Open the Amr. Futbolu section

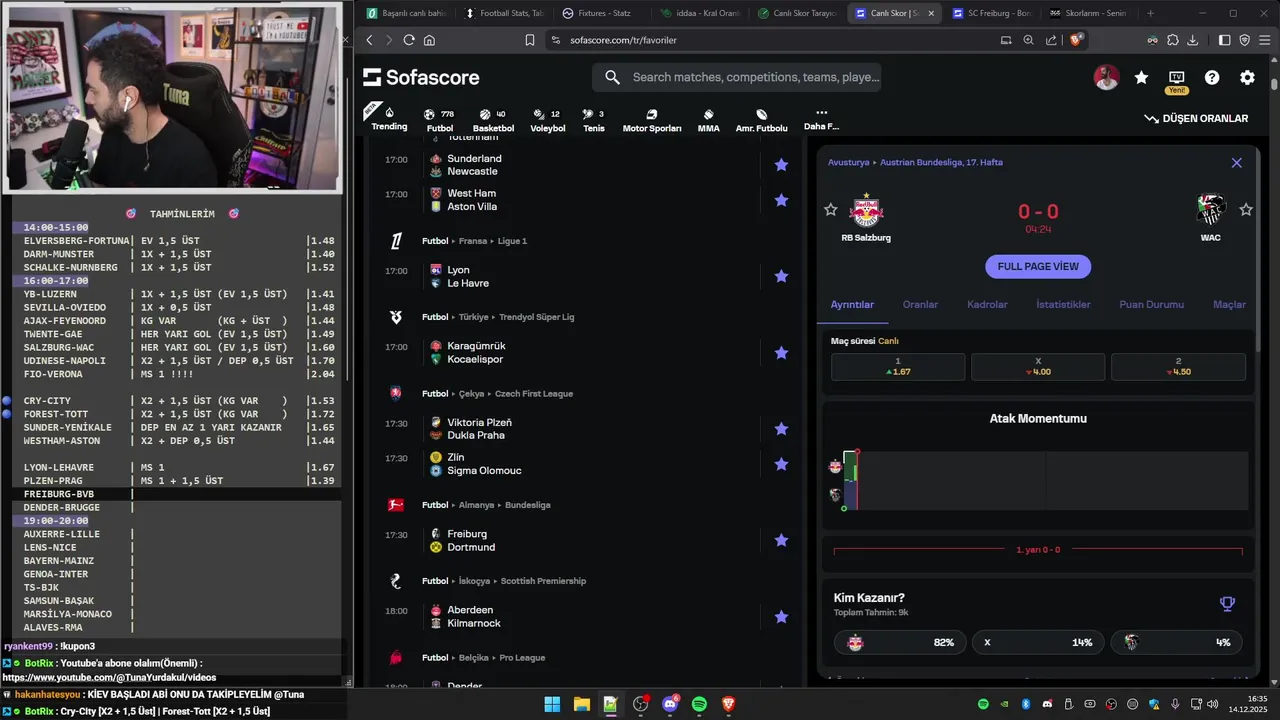click(x=761, y=120)
